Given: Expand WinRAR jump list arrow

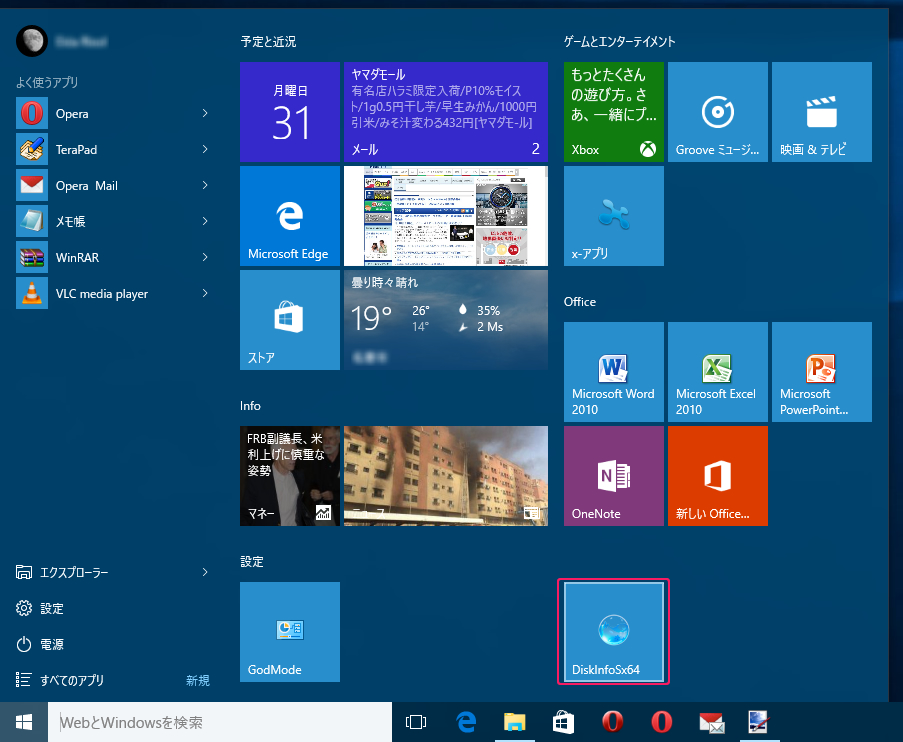Looking at the screenshot, I should (205, 257).
